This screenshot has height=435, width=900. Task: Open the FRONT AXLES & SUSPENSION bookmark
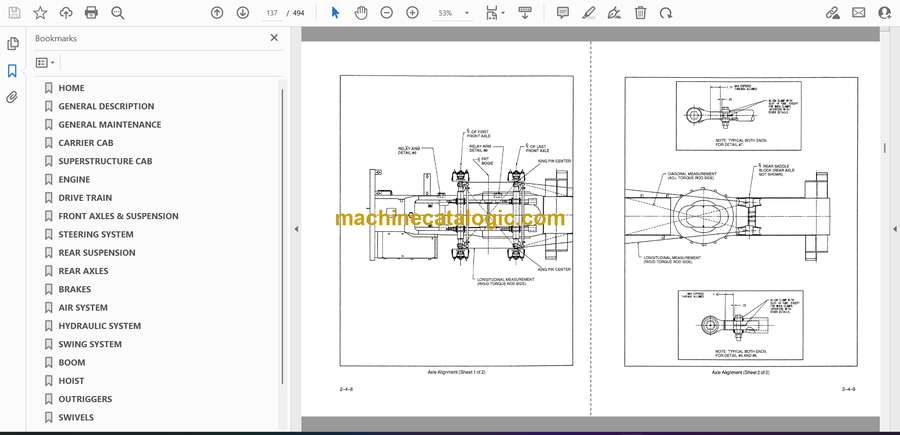(118, 216)
